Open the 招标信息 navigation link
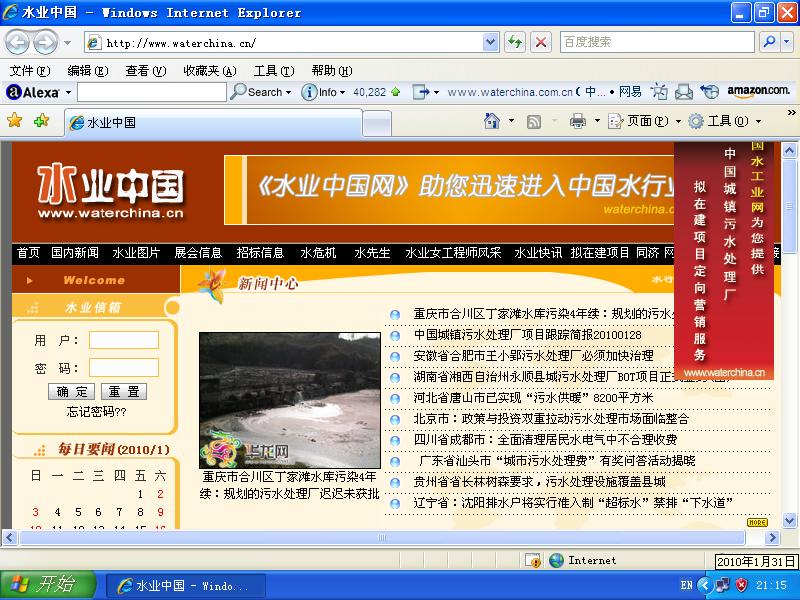This screenshot has height=600, width=800. (x=260, y=253)
